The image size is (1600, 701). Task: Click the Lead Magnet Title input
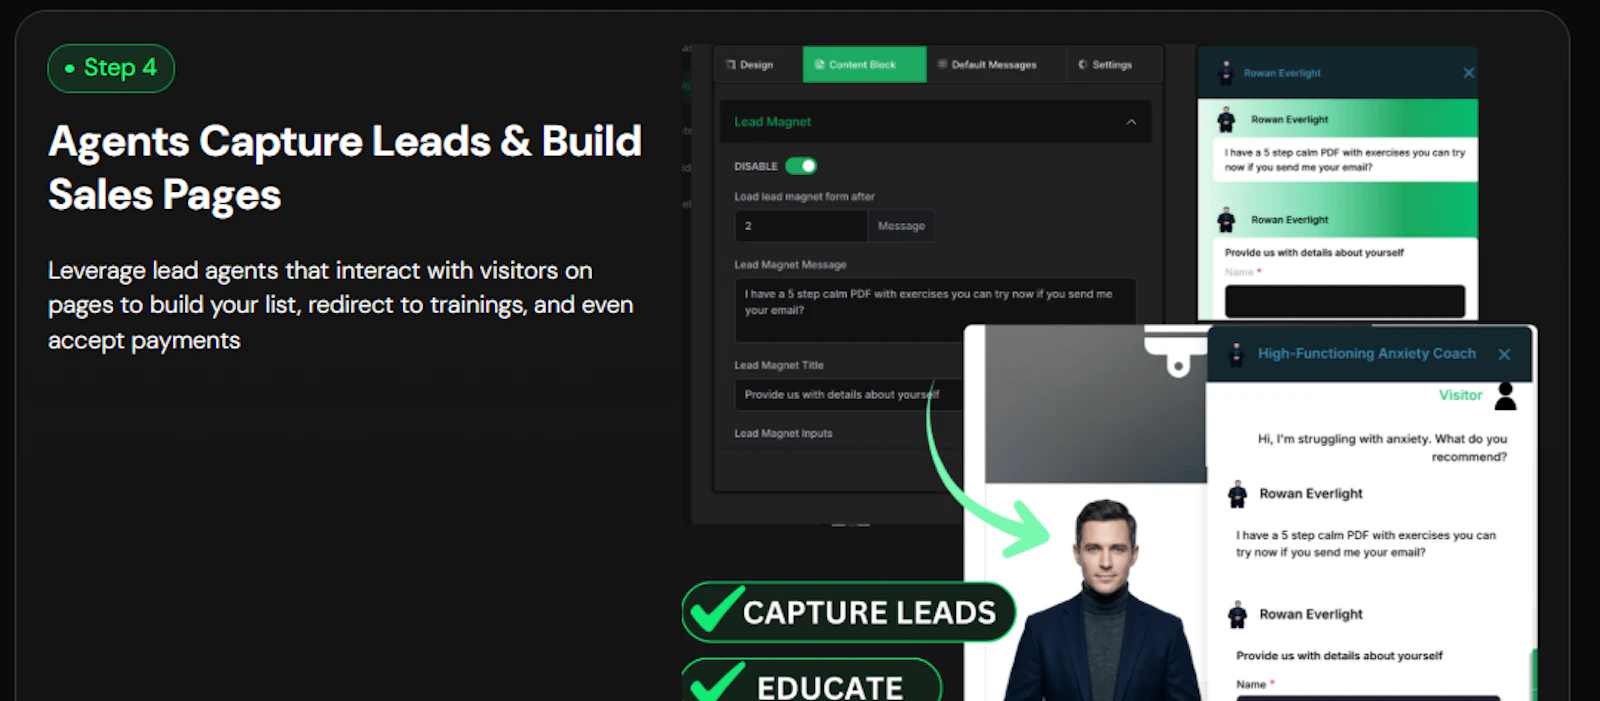[850, 395]
